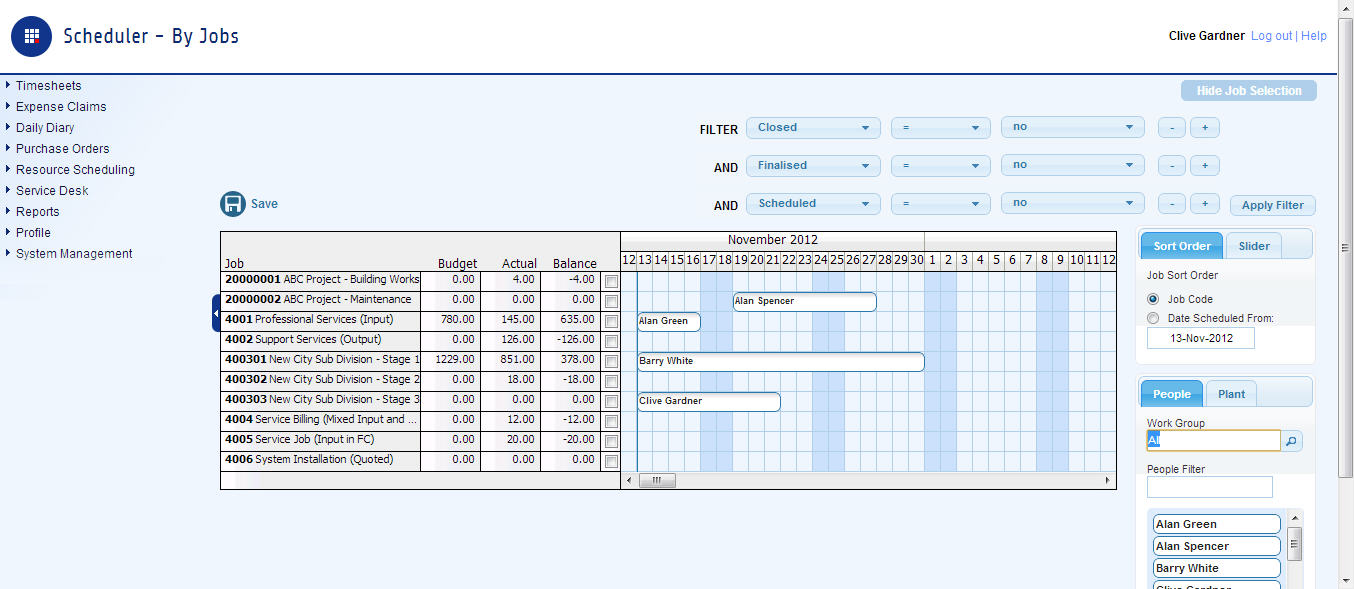Viewport: 1354px width, 589px height.
Task: Click the date field showing 13-Nov-2012
Action: point(1201,338)
